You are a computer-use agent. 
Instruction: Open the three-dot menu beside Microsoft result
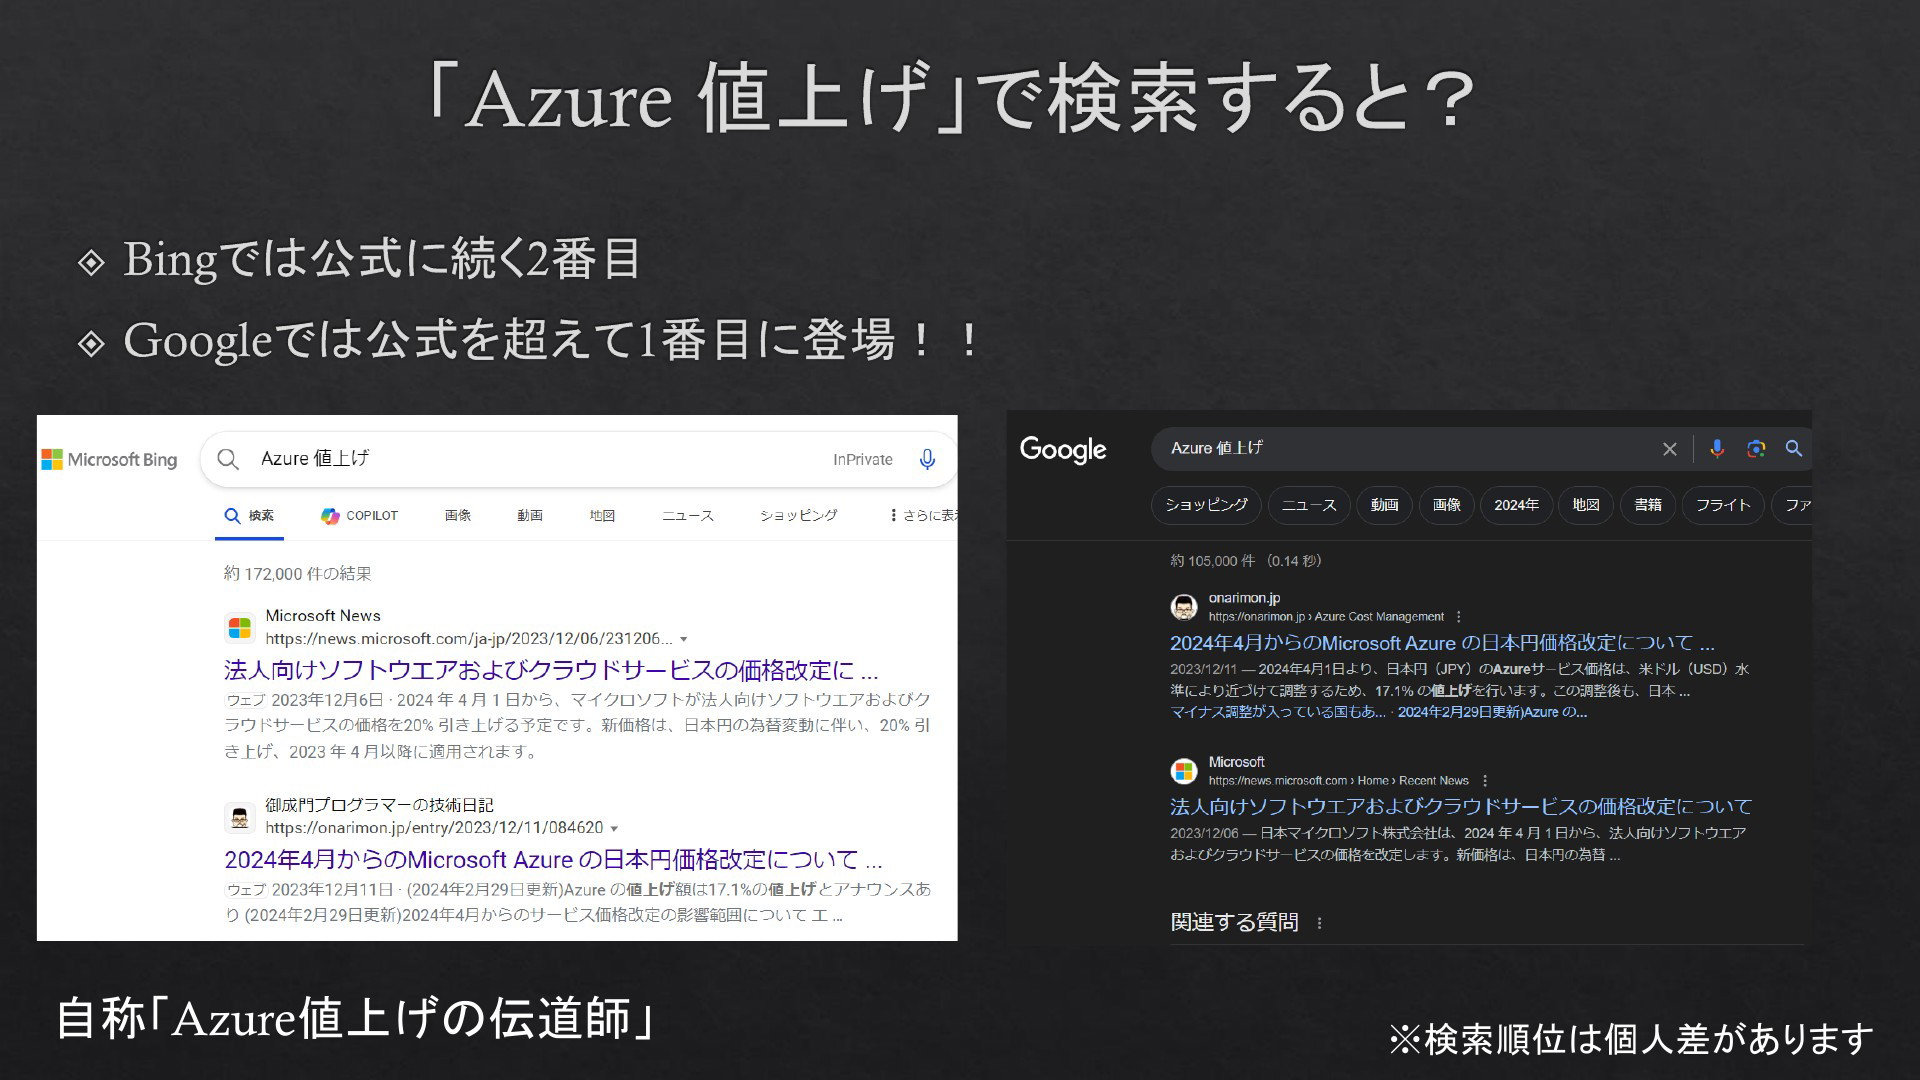coord(1485,781)
